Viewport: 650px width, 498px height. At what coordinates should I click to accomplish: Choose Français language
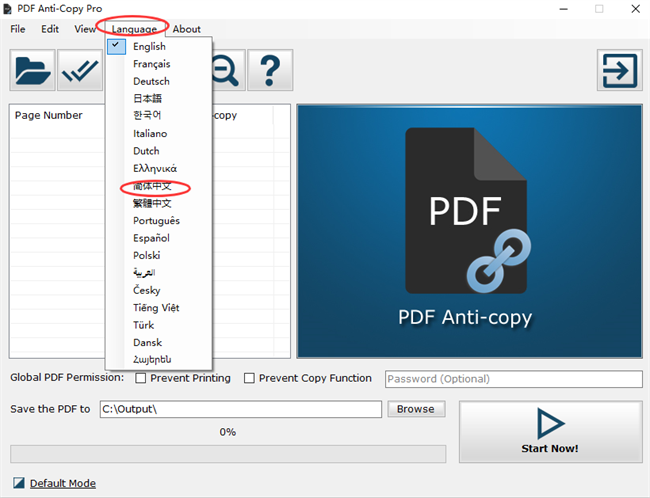(159, 64)
